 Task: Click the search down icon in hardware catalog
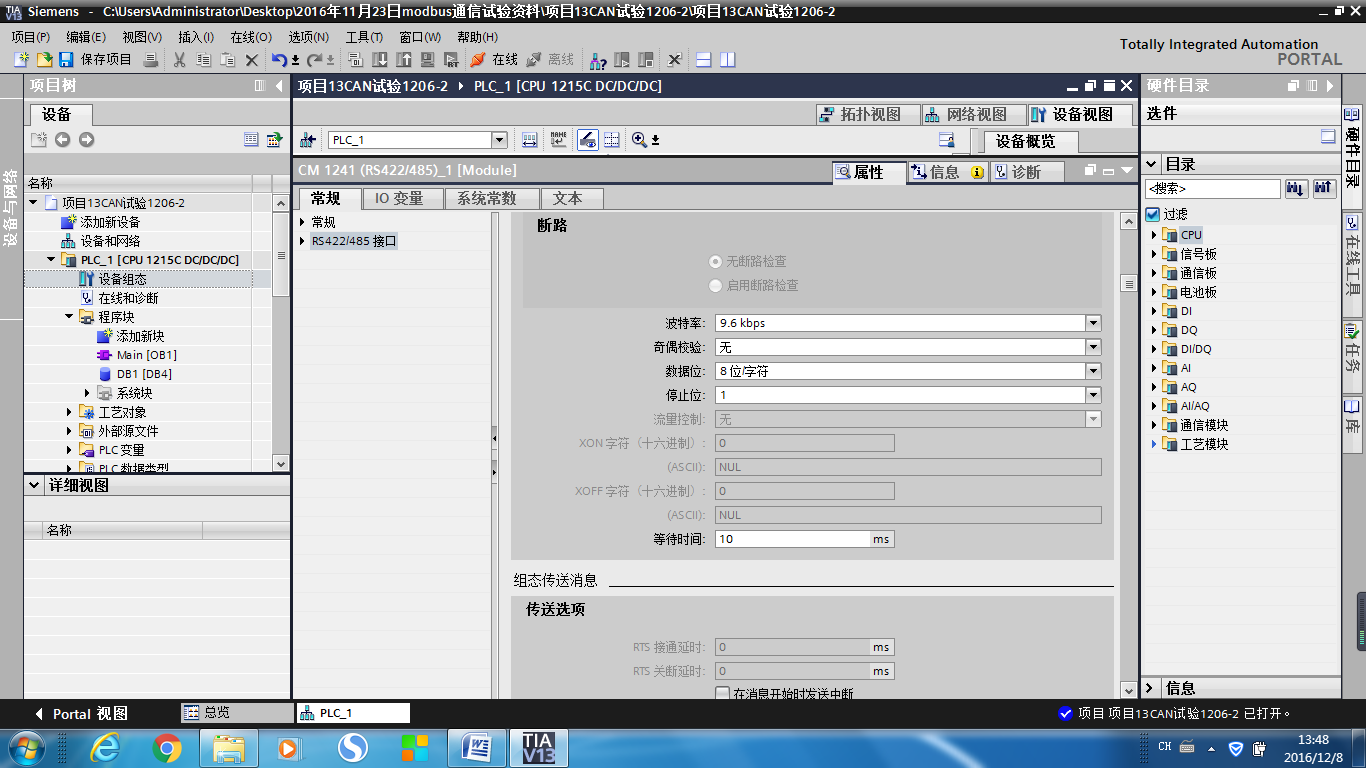pyautogui.click(x=1296, y=188)
